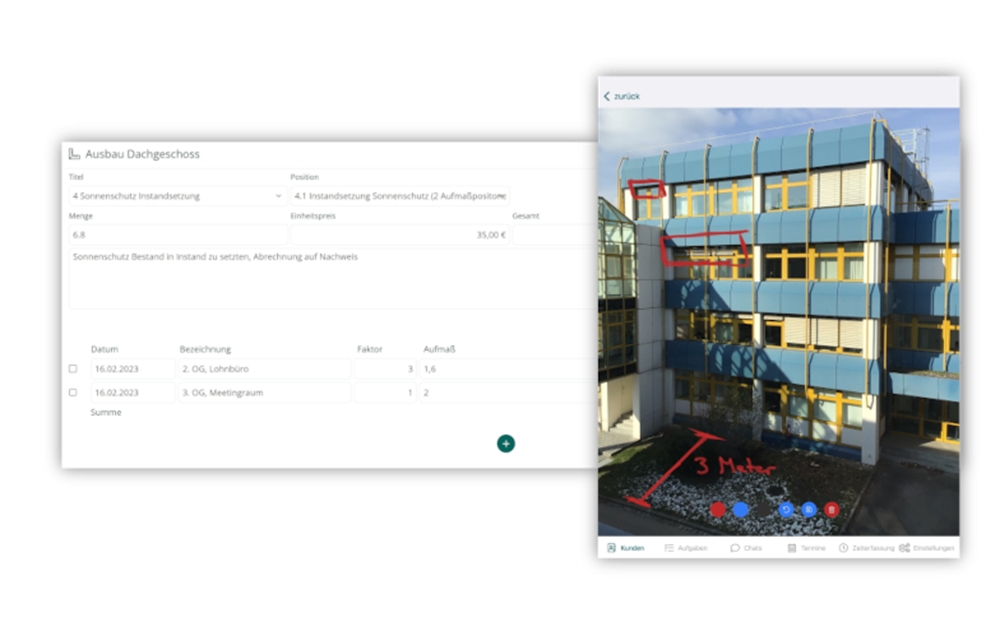The image size is (1000, 636).
Task: Select the blue drawing color circle
Action: [740, 510]
